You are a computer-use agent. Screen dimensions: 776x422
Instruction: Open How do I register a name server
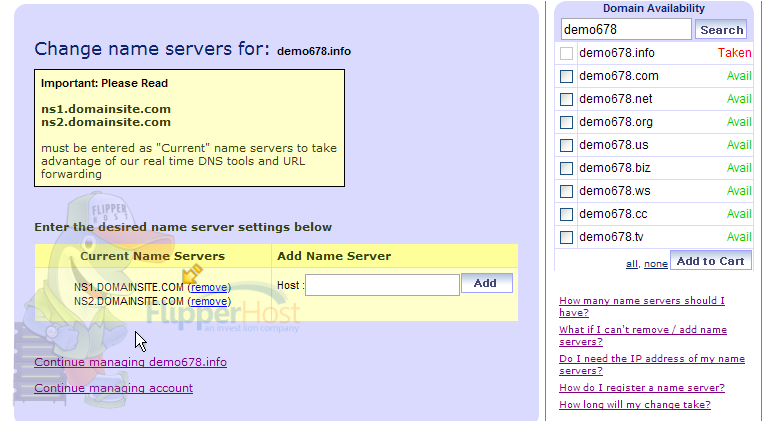click(x=642, y=388)
